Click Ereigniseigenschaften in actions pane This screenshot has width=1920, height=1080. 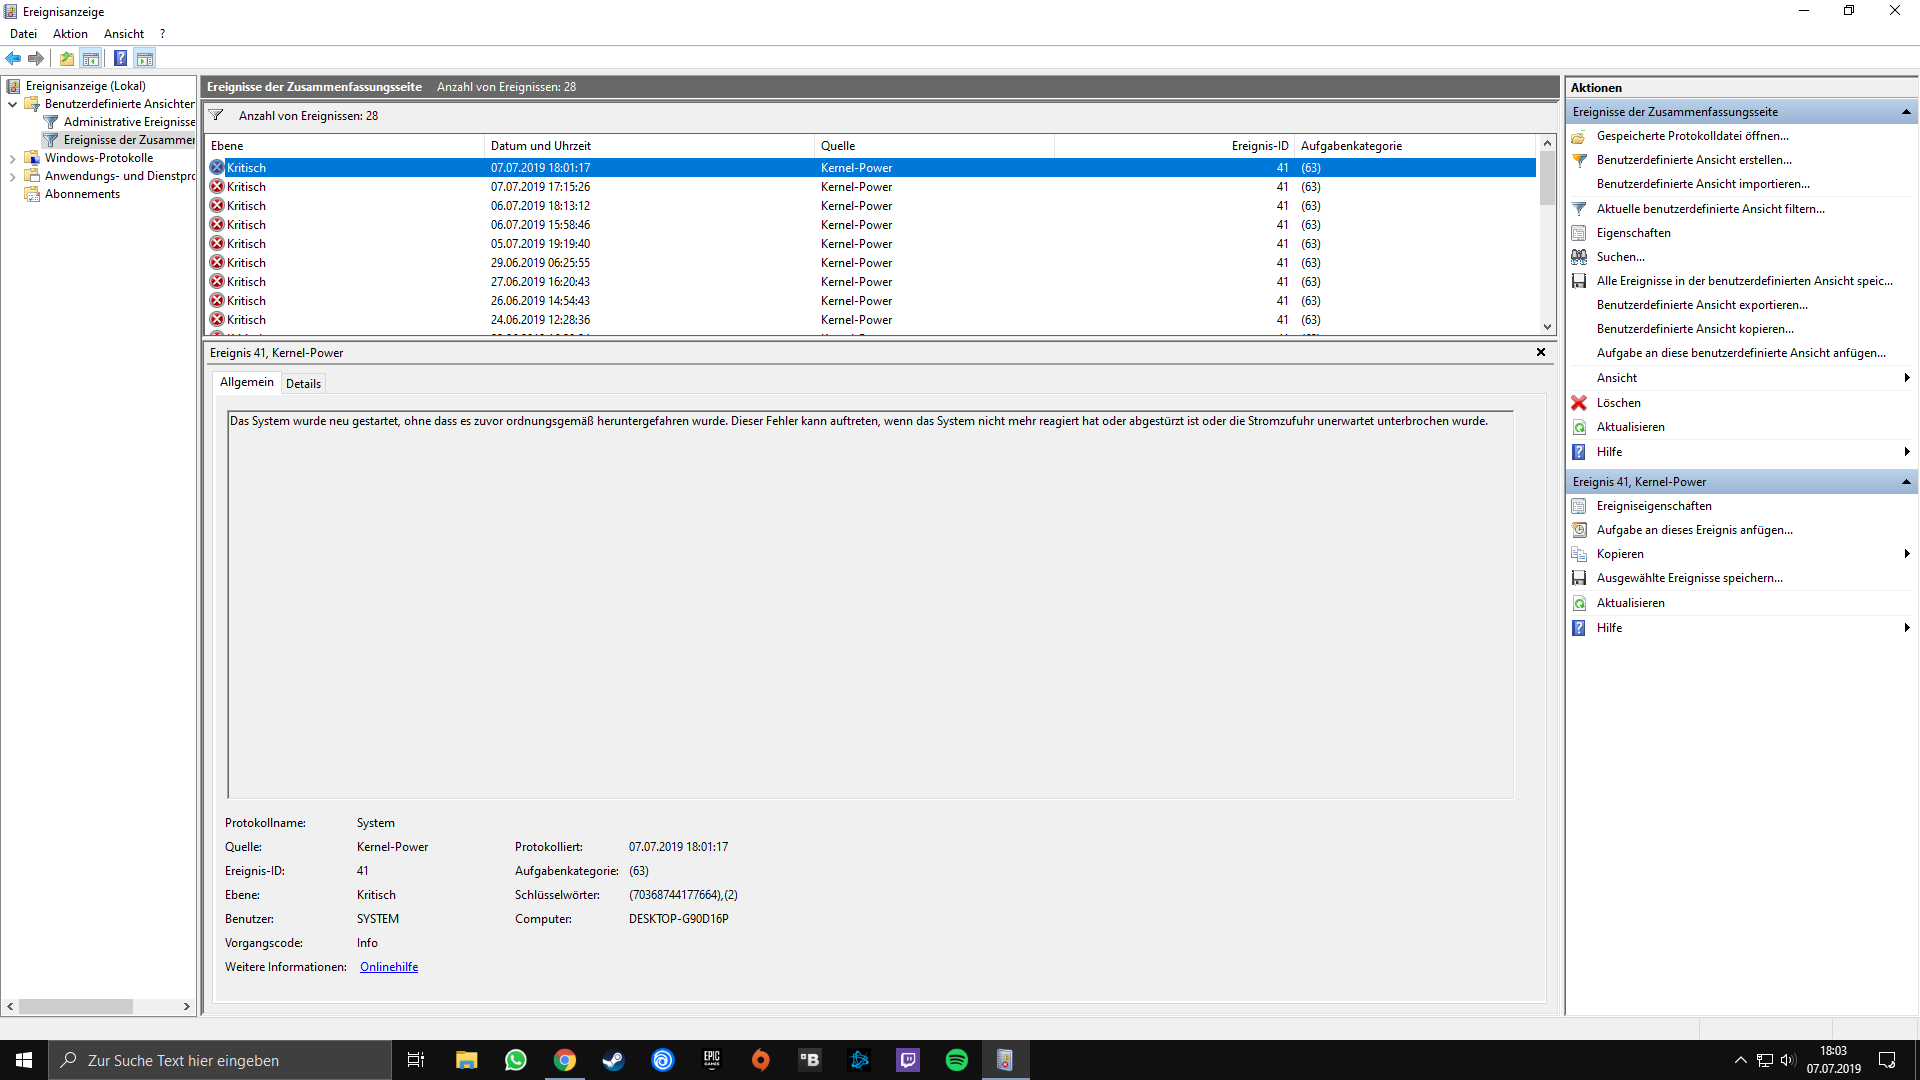pyautogui.click(x=1654, y=506)
